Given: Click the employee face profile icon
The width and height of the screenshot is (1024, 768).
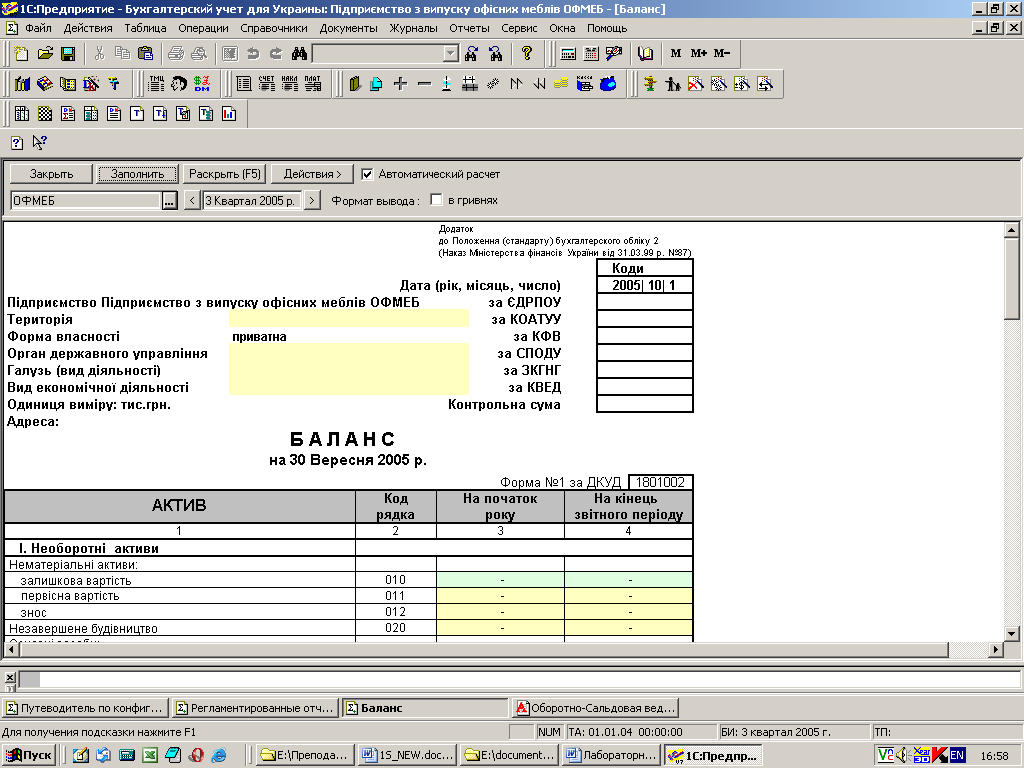Looking at the screenshot, I should [x=178, y=84].
